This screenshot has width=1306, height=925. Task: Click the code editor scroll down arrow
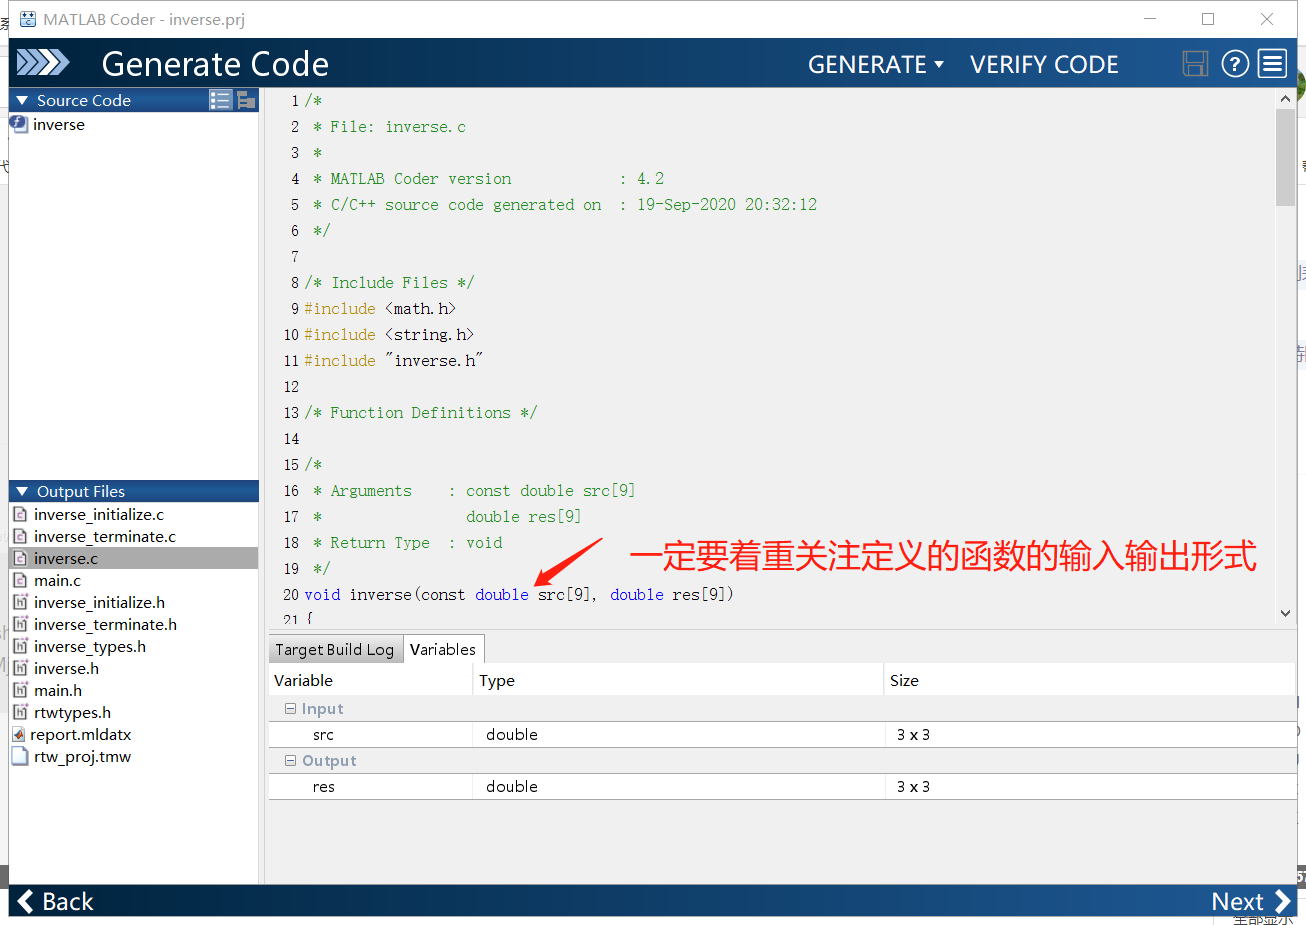pos(1285,613)
